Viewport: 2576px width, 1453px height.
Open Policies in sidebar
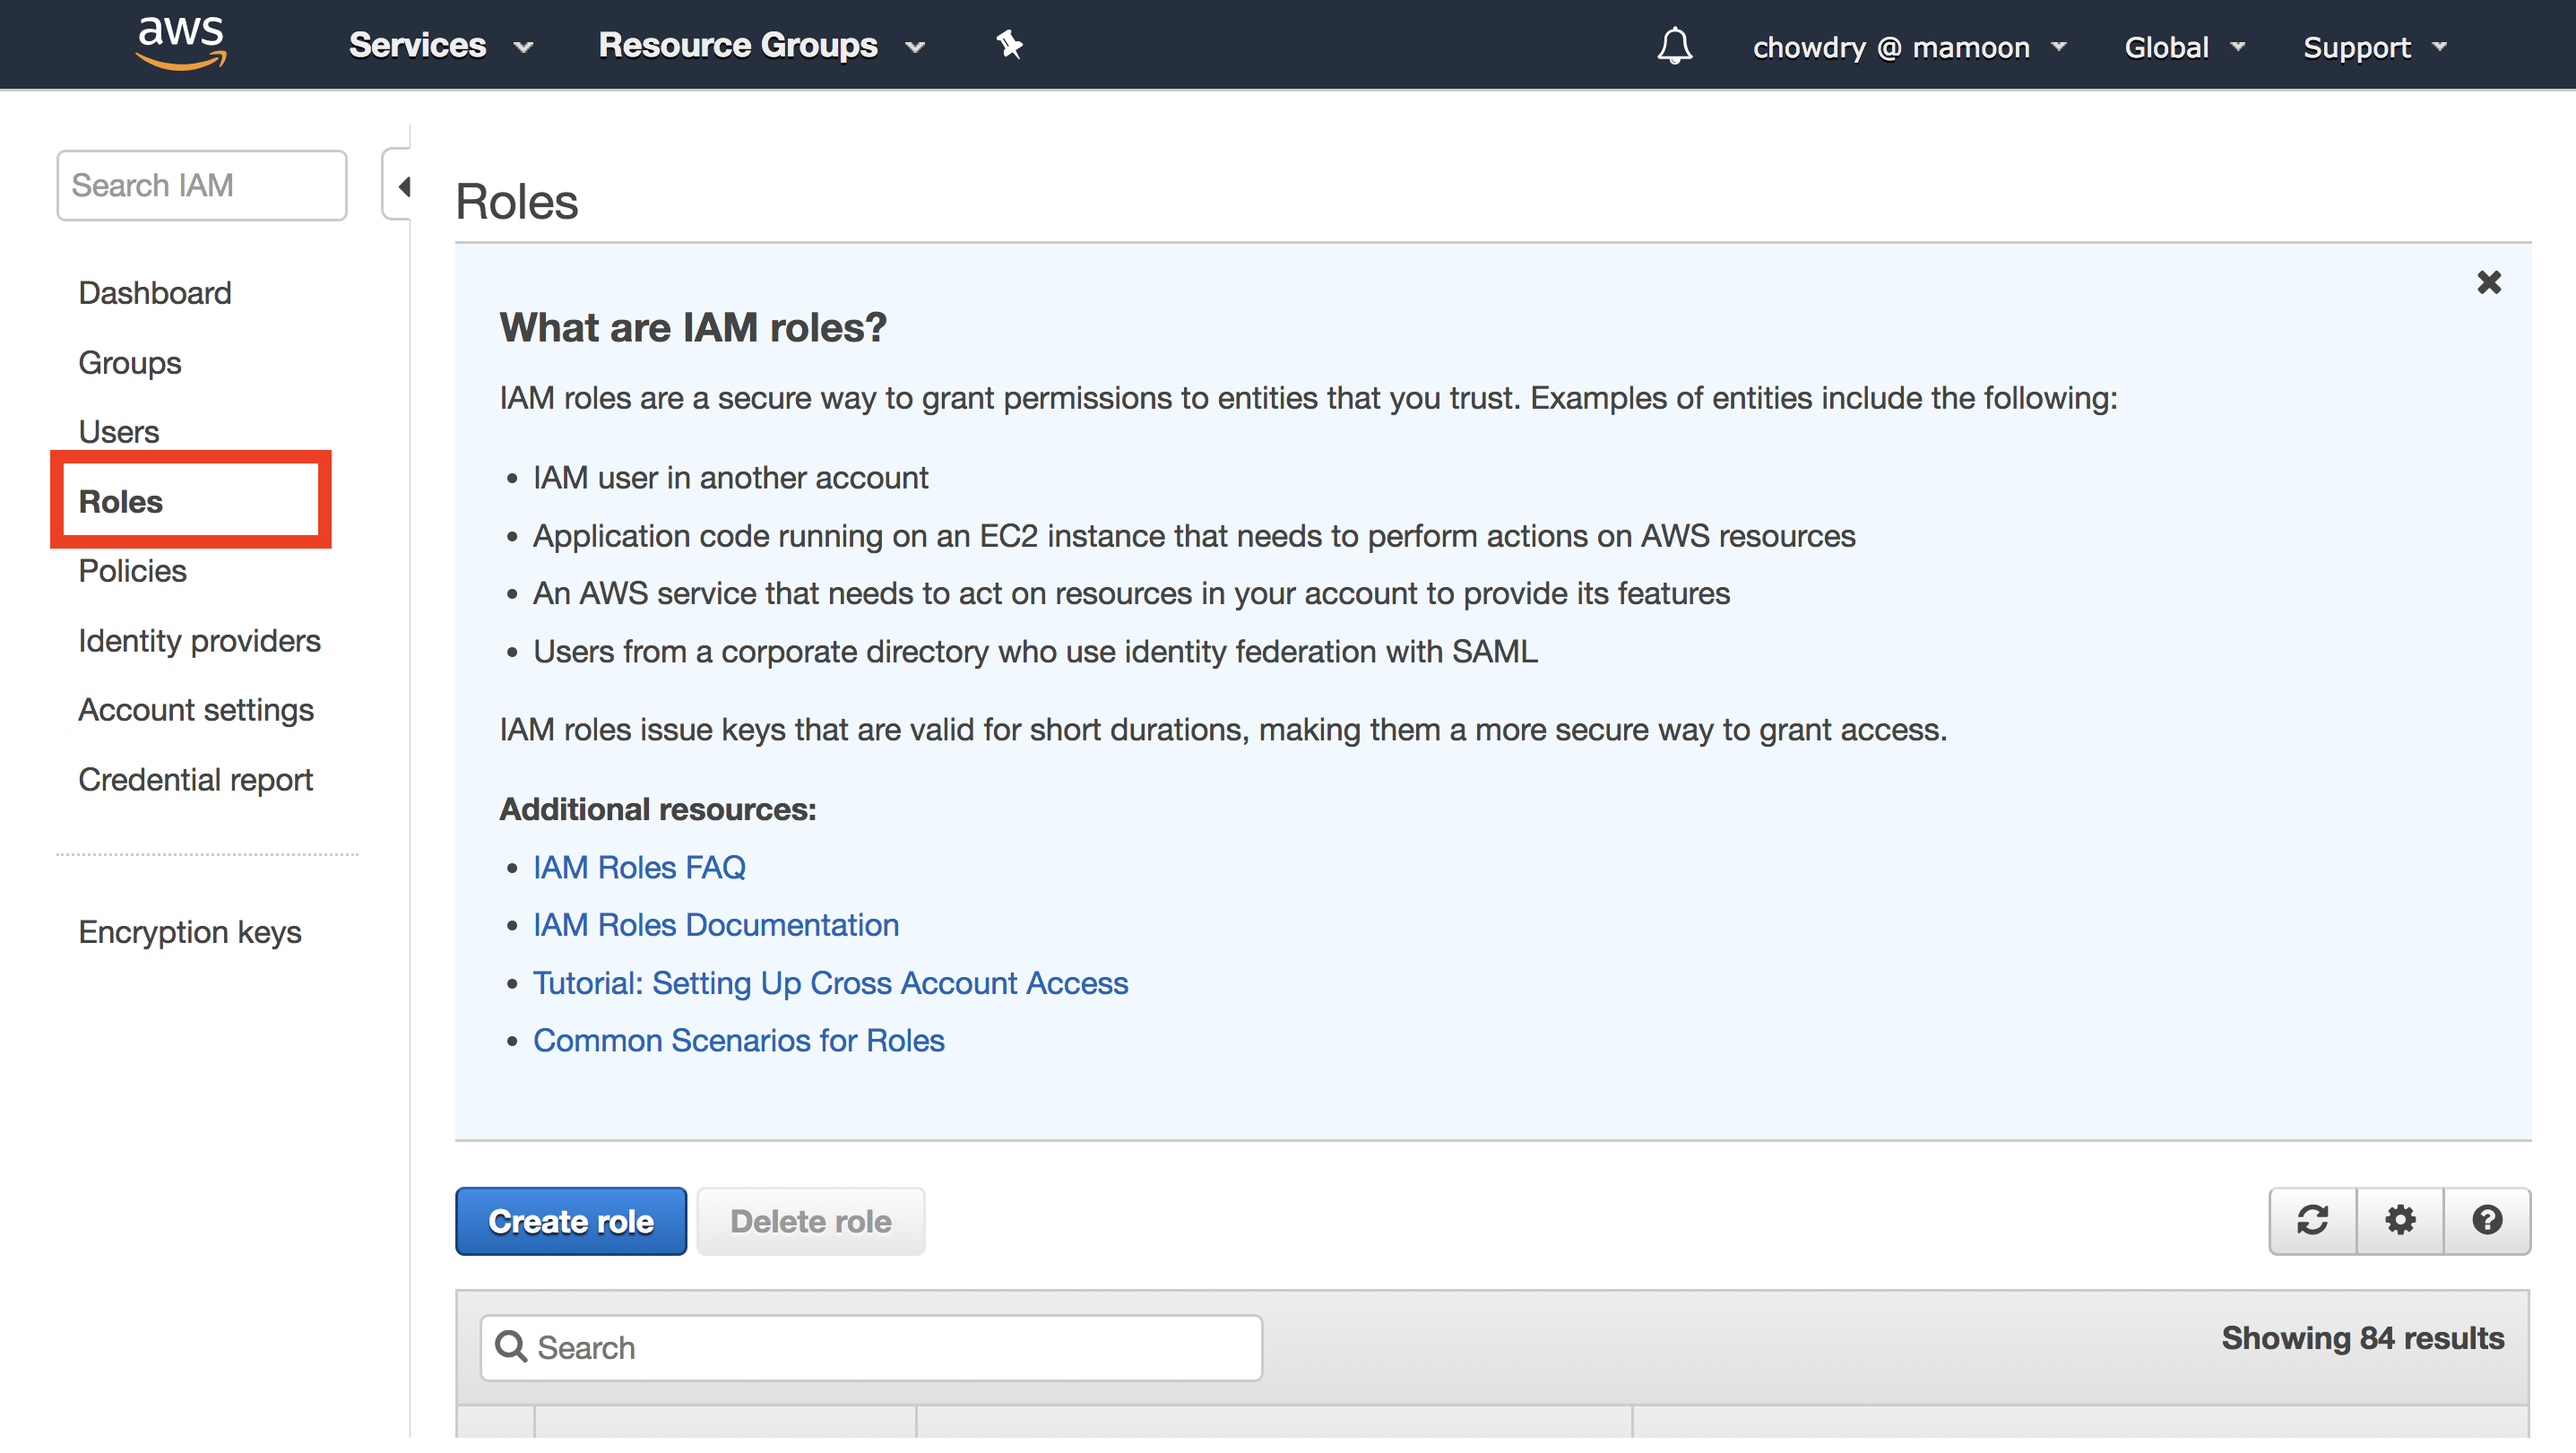pos(133,571)
